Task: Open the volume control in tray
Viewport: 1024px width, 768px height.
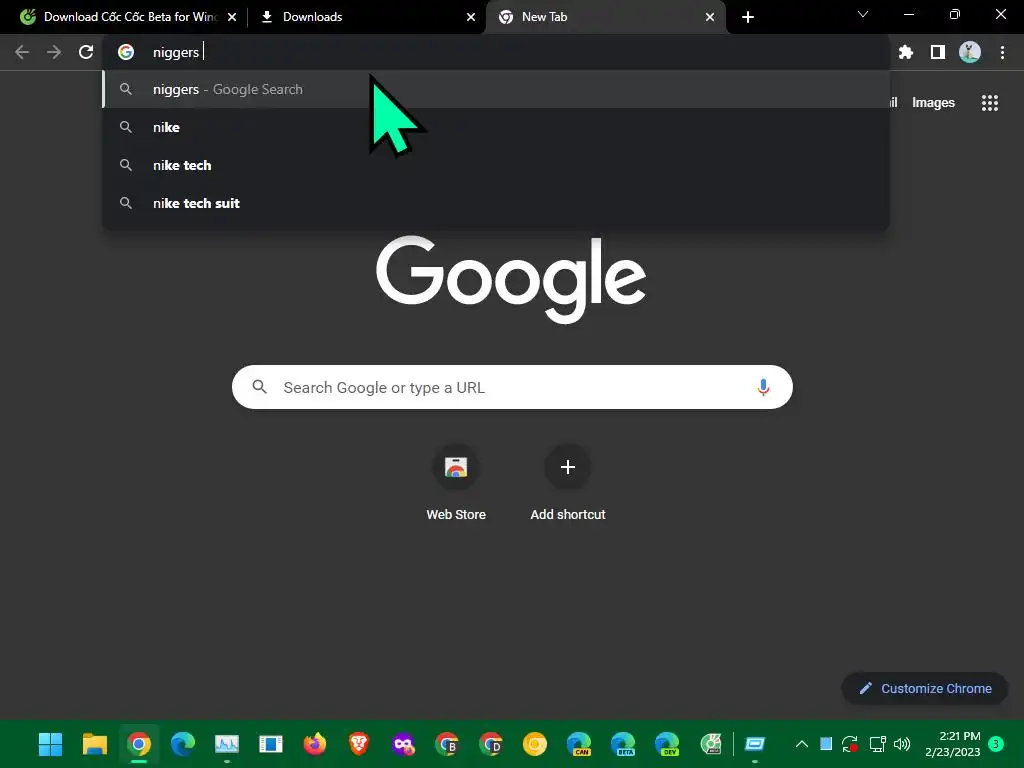Action: point(902,744)
